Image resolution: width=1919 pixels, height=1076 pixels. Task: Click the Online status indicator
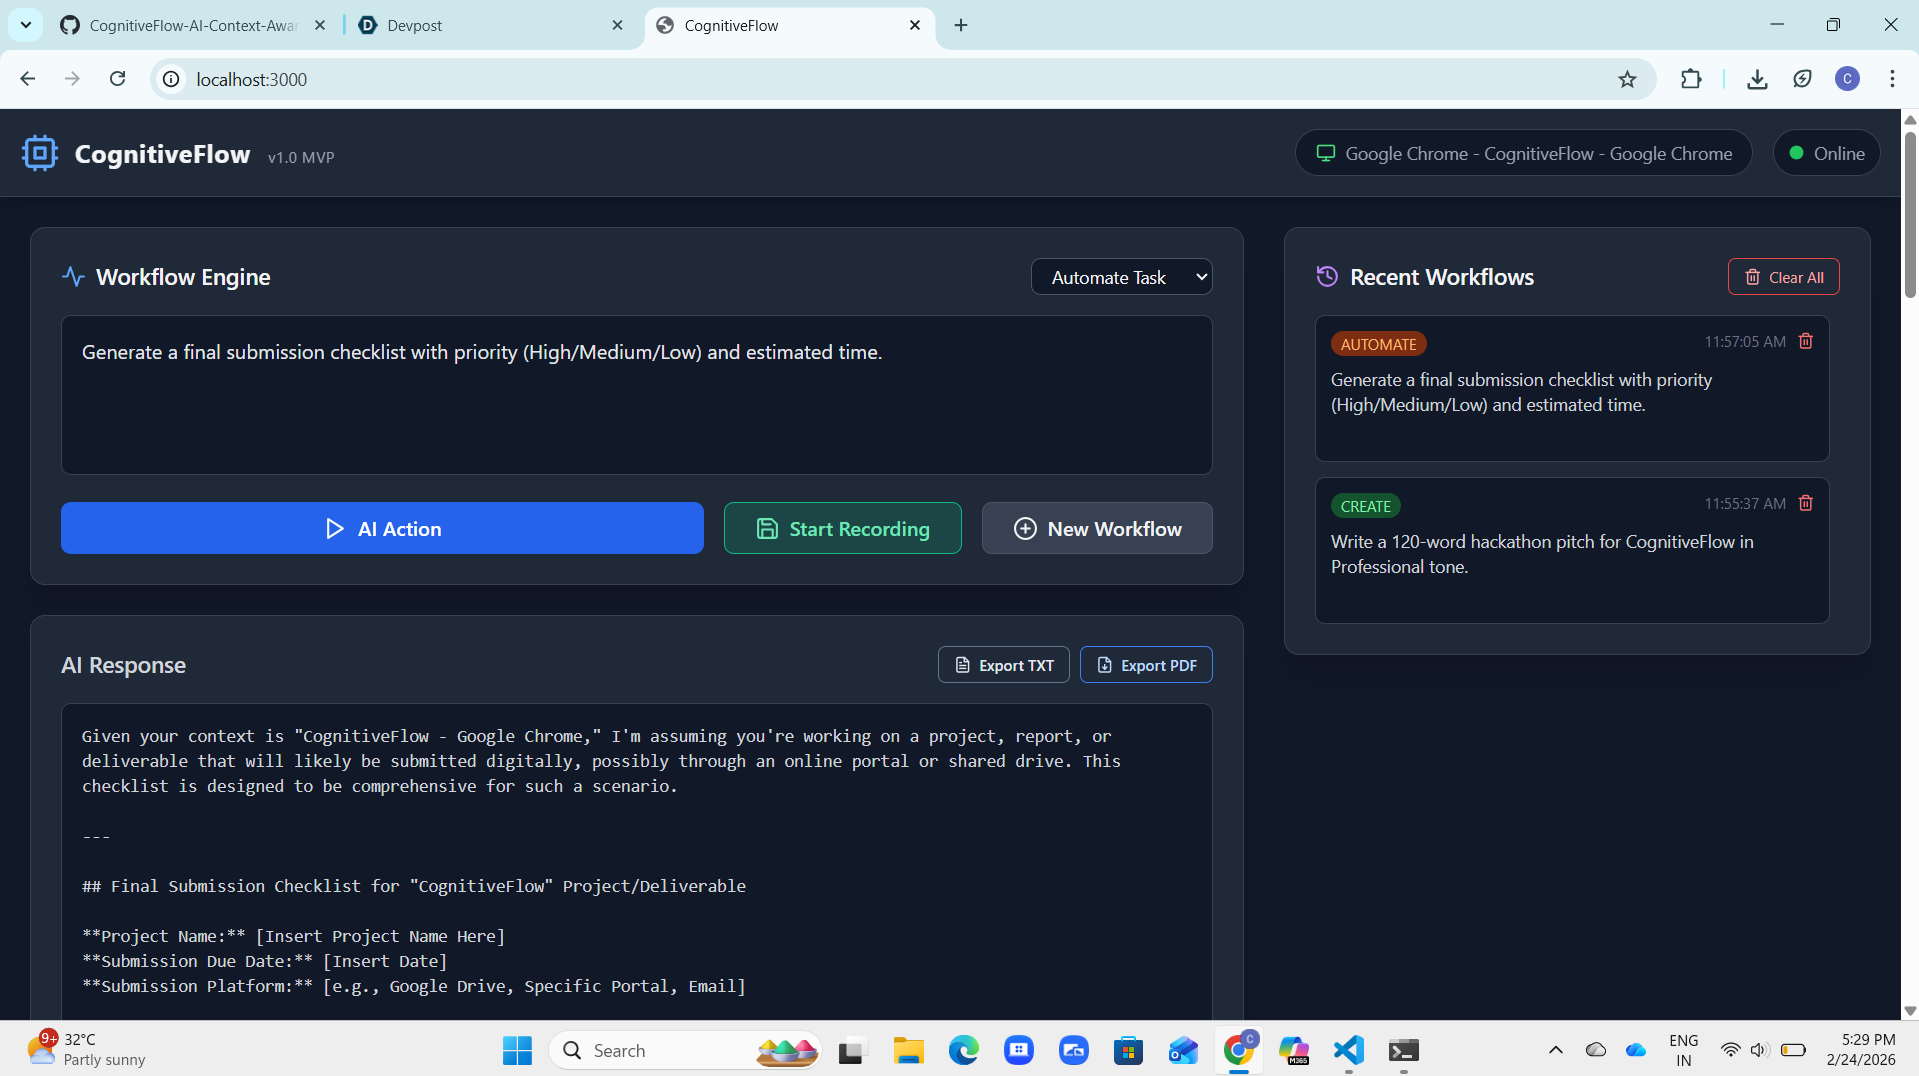[x=1826, y=153]
